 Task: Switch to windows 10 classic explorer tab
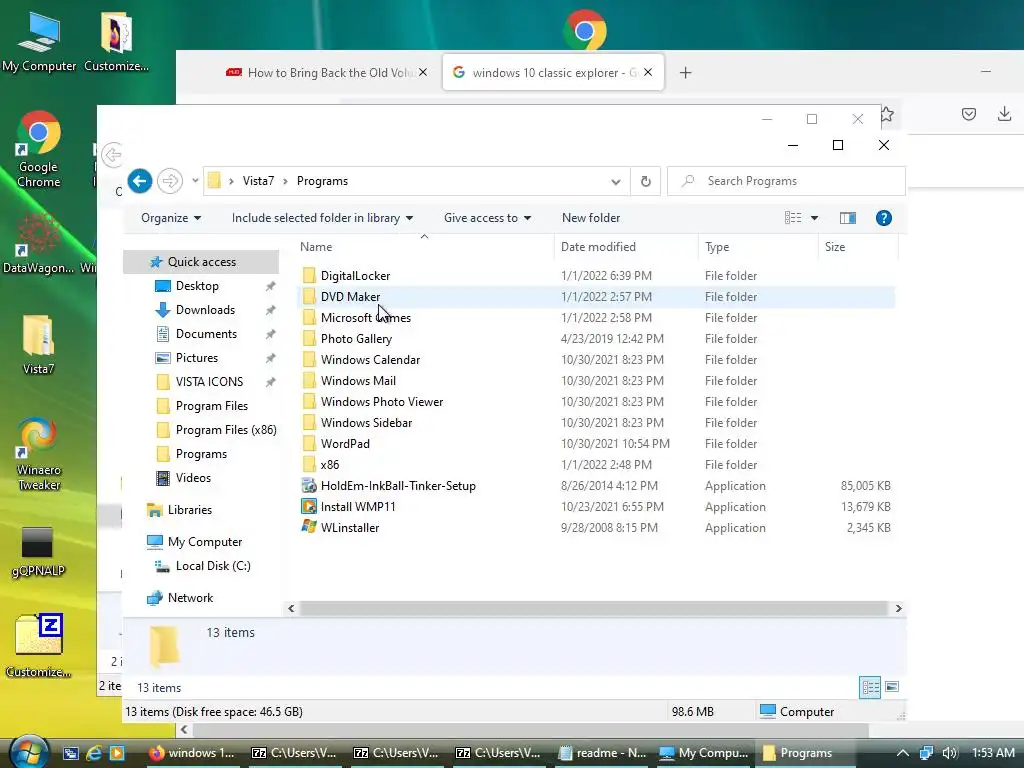(552, 72)
